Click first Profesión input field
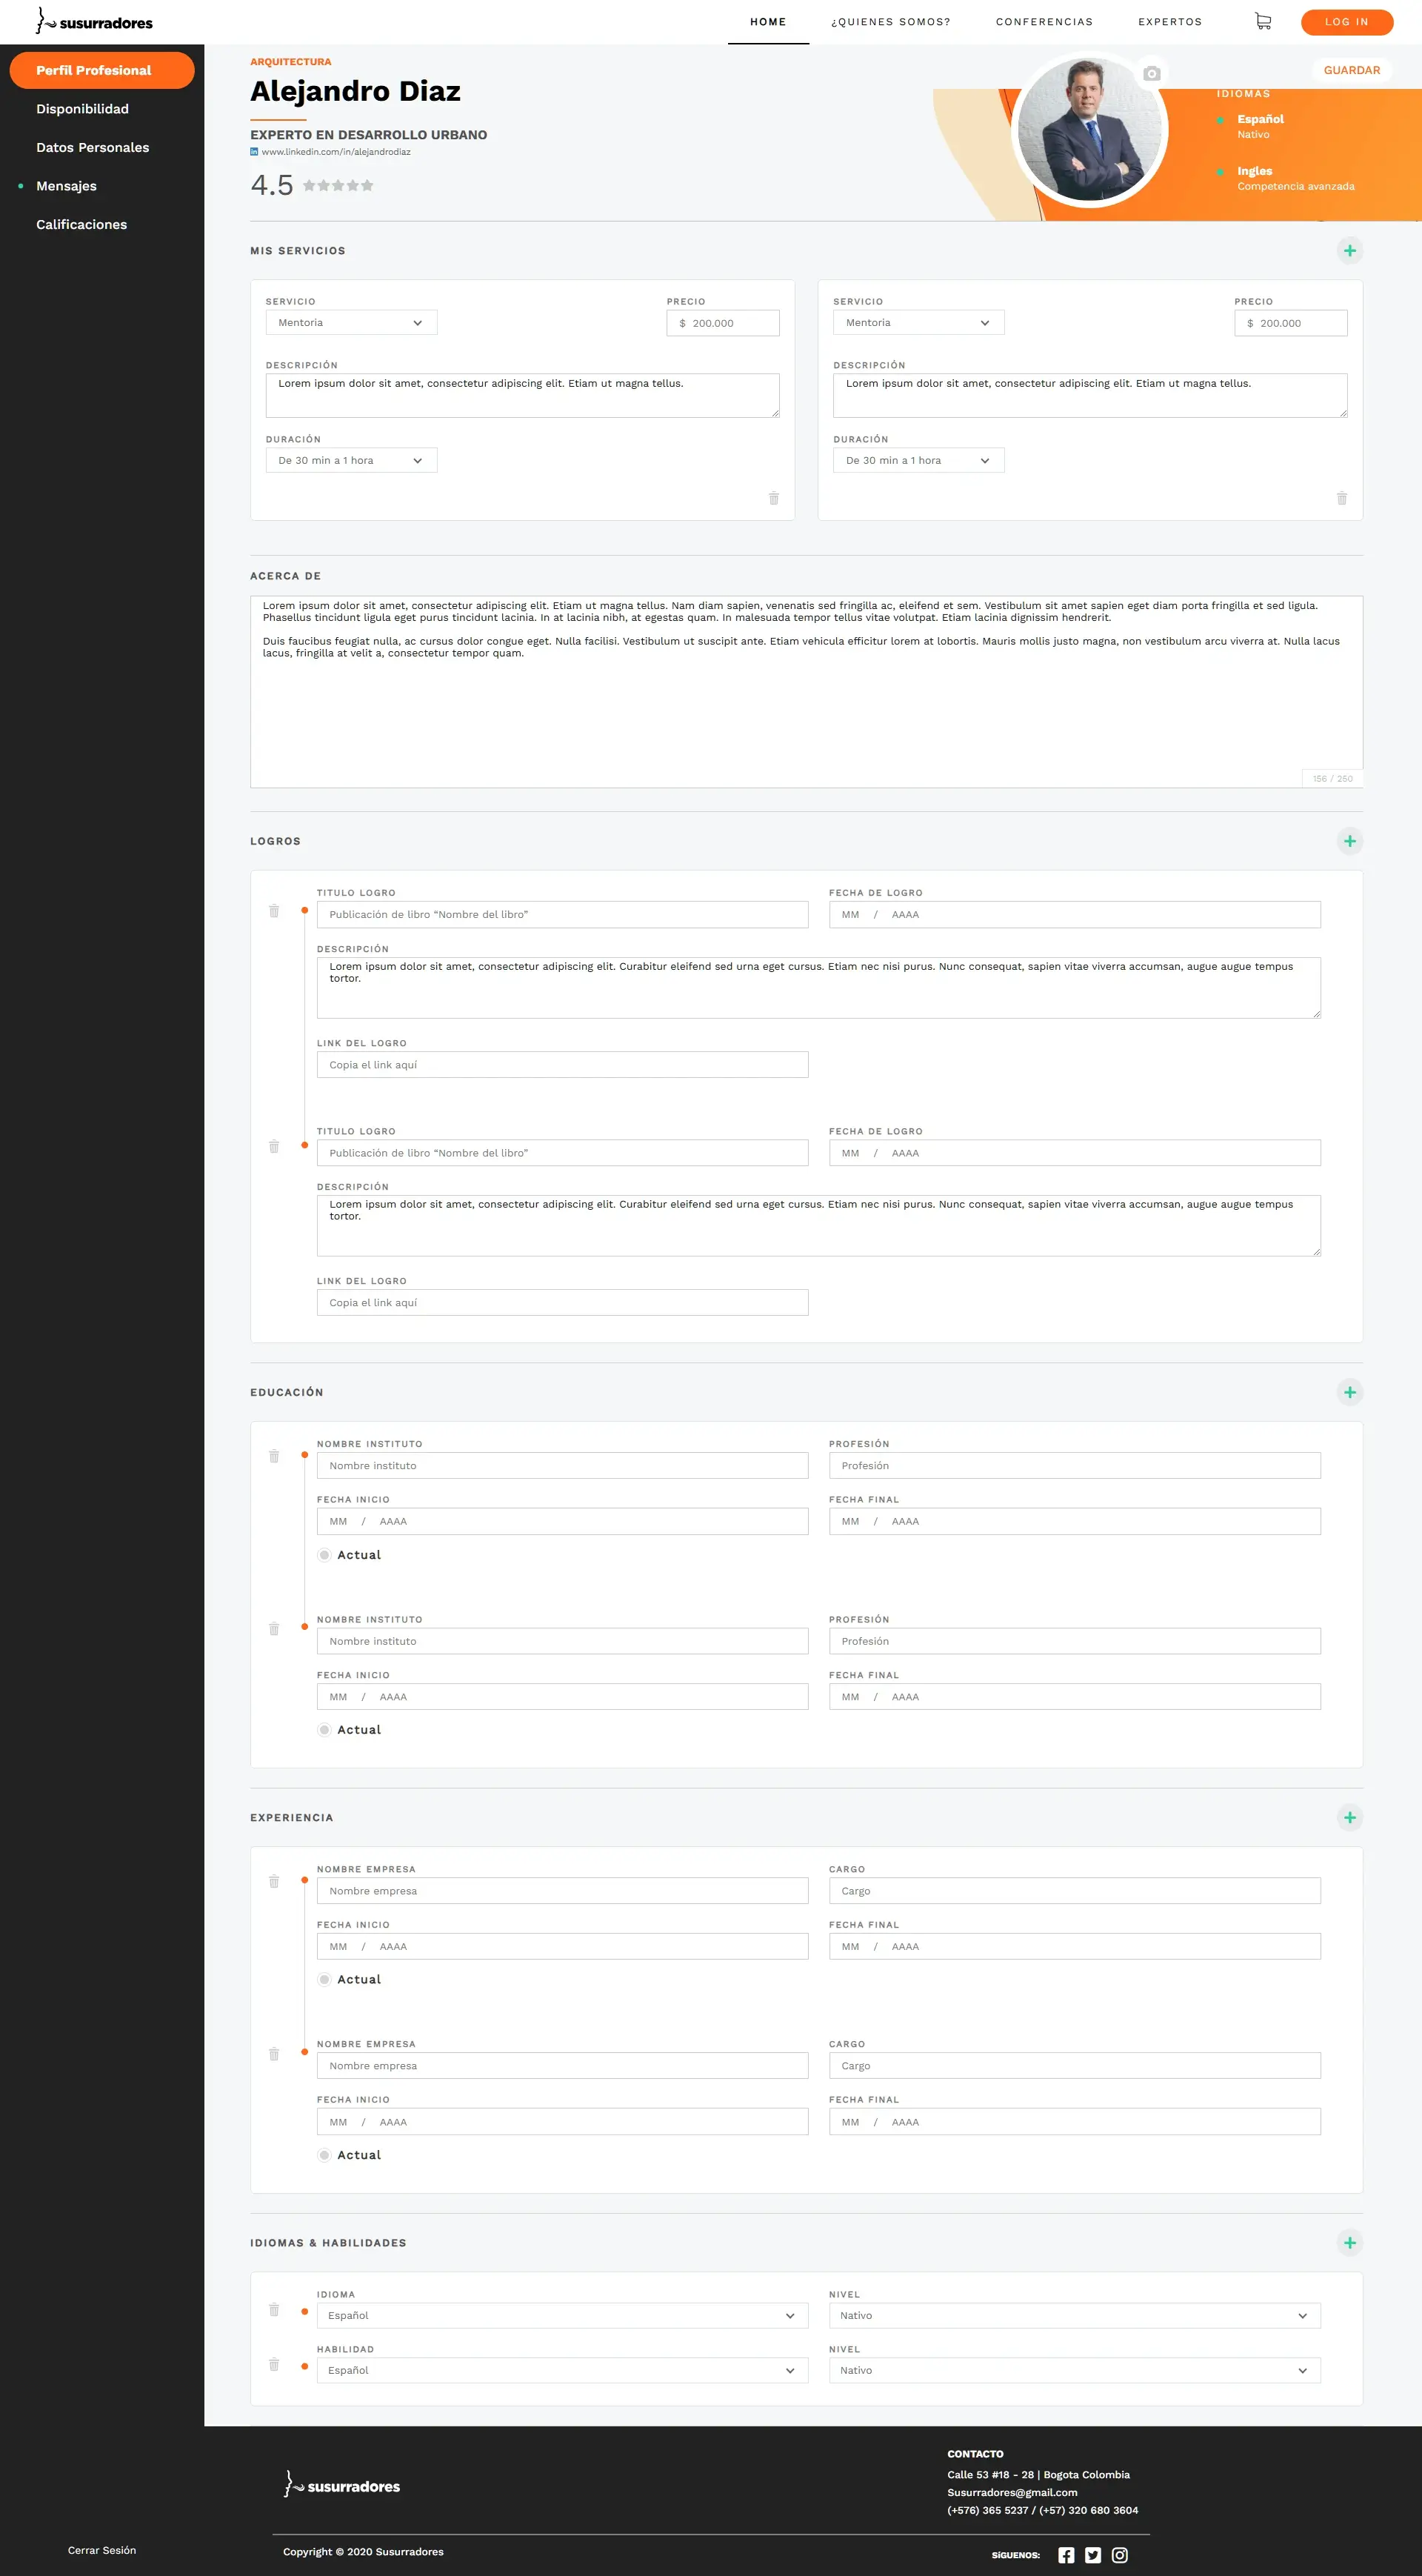 (1075, 1466)
